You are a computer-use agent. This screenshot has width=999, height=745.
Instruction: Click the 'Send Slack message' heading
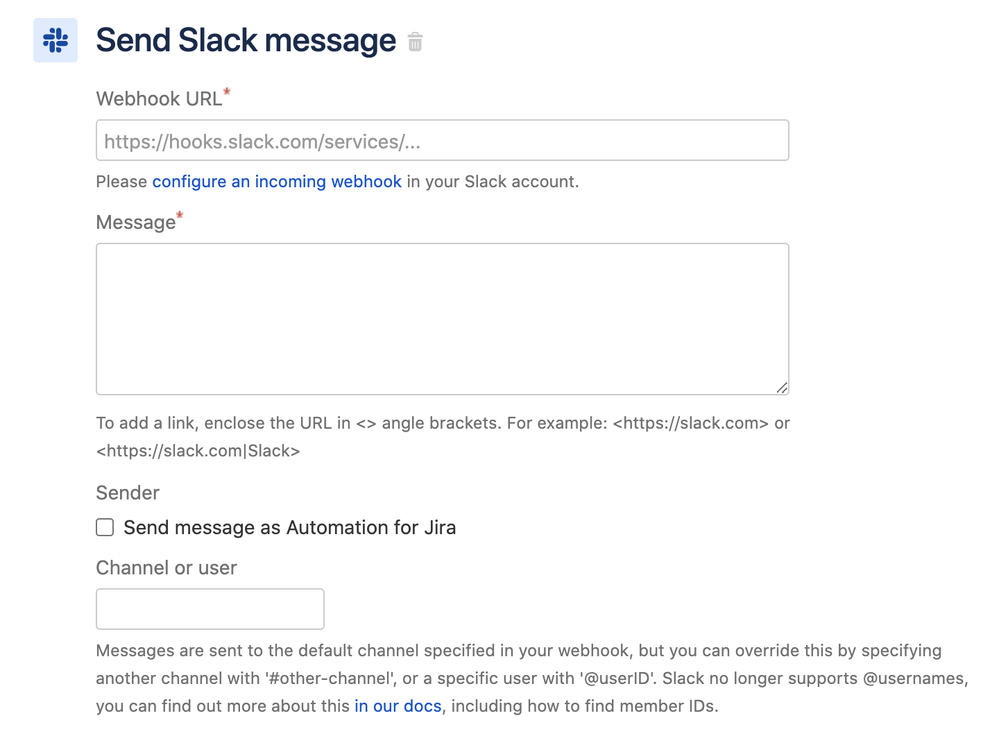(246, 41)
